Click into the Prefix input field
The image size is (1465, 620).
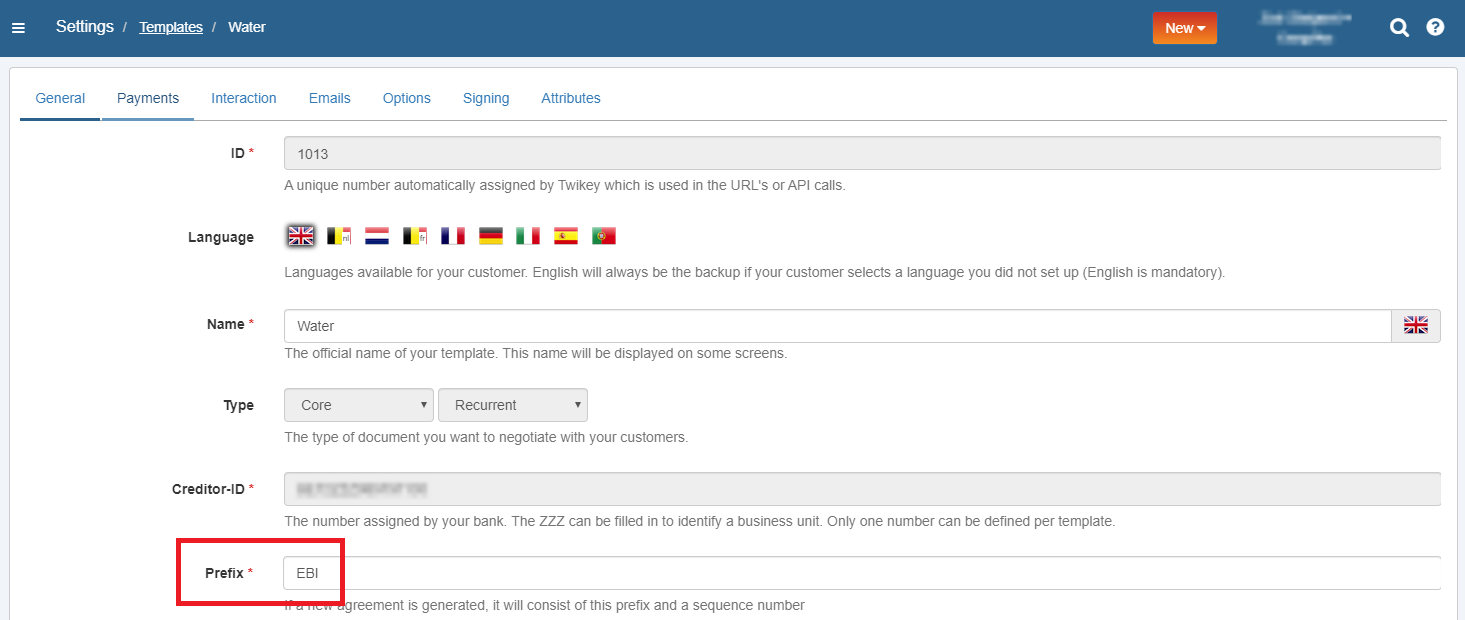[x=860, y=573]
